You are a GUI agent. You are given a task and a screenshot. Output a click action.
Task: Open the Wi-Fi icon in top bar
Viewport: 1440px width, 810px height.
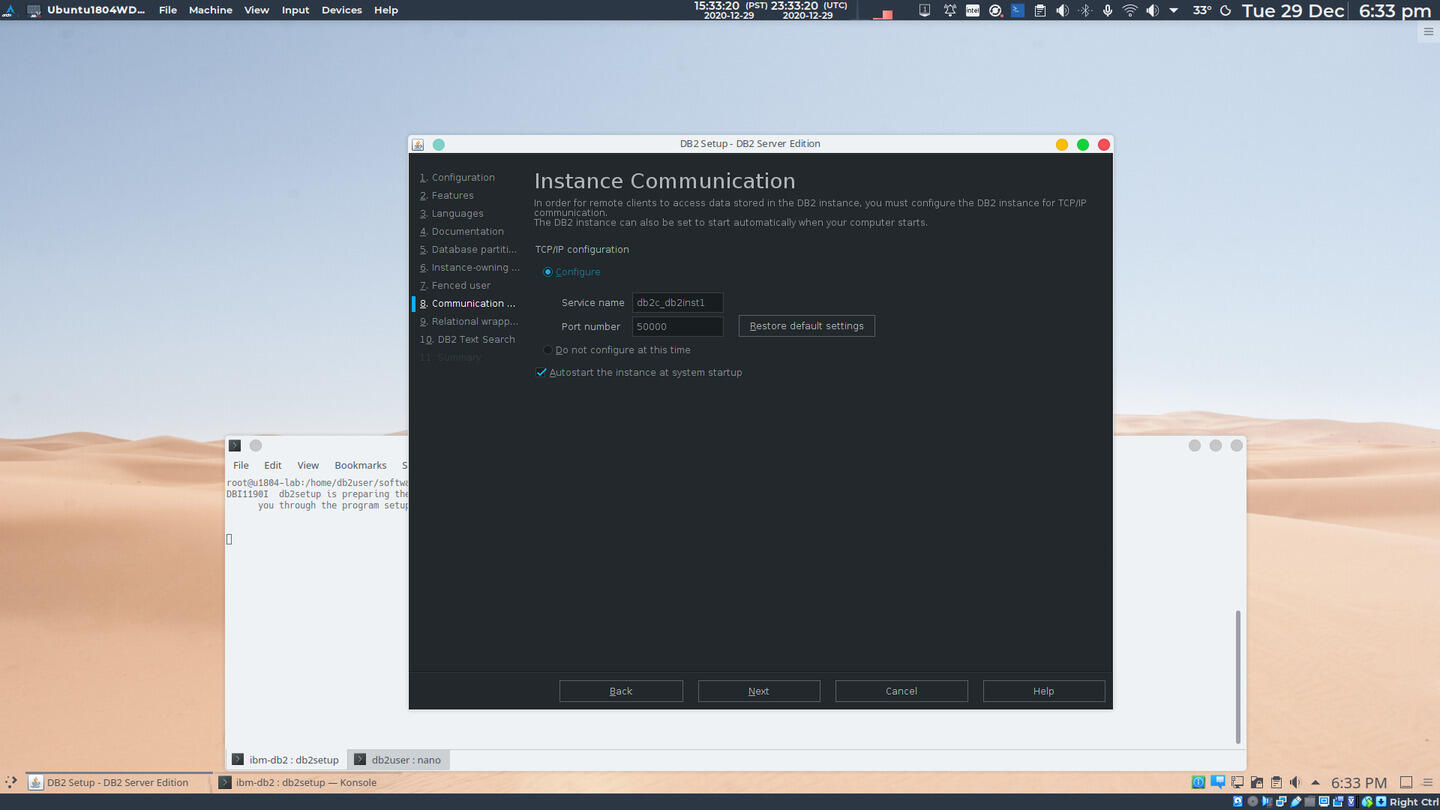[1130, 10]
